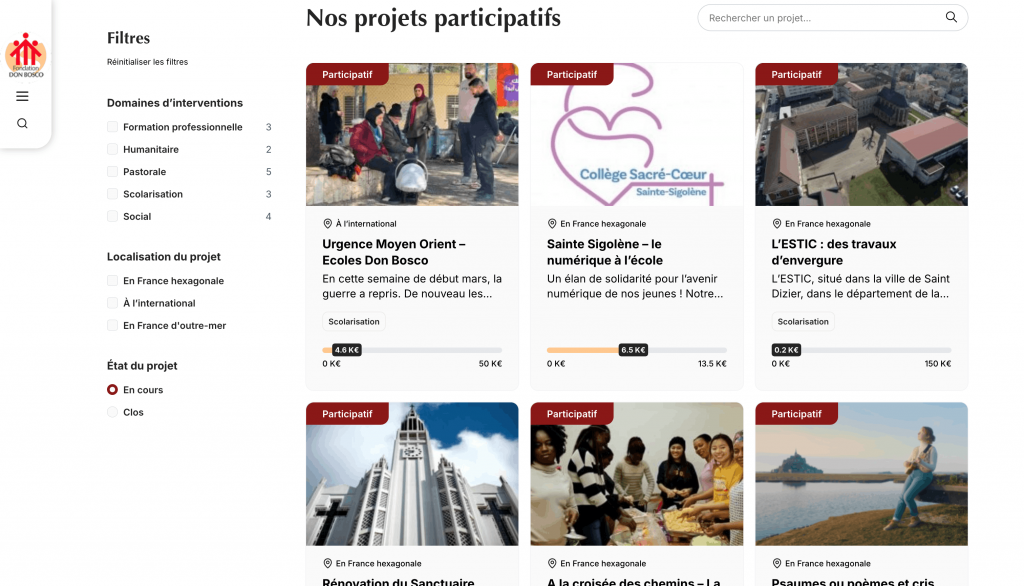This screenshot has width=1024, height=586.
Task: Click location pin on L'ESTIC card
Action: pyautogui.click(x=776, y=223)
